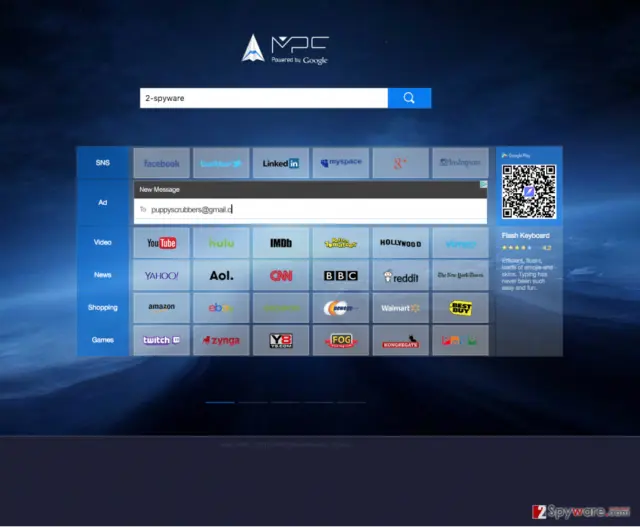The width and height of the screenshot is (640, 527).
Task: Open the Twitch games tile
Action: click(162, 340)
